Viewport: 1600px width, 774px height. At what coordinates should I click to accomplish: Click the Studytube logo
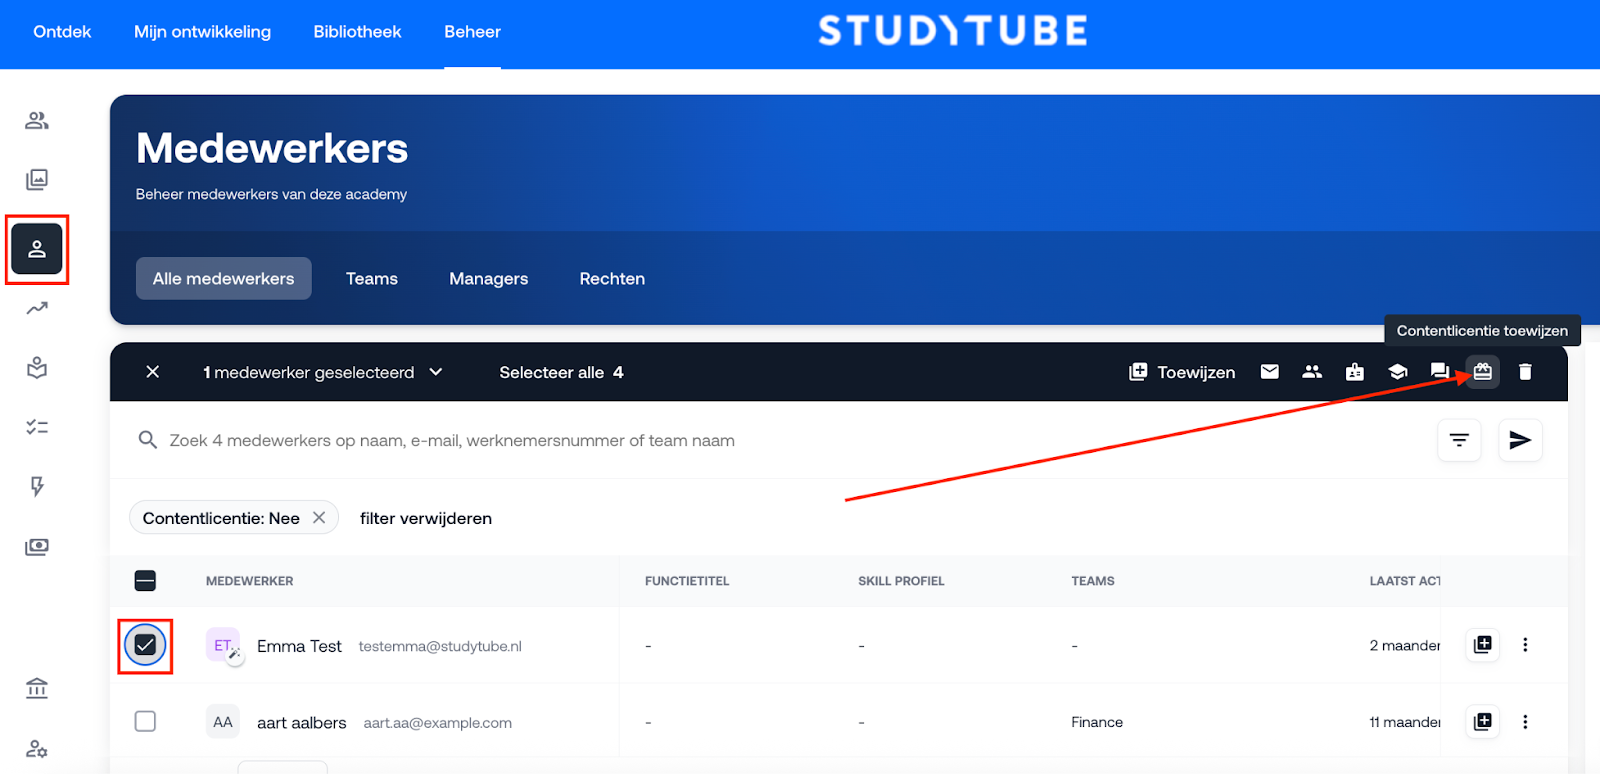pyautogui.click(x=953, y=31)
